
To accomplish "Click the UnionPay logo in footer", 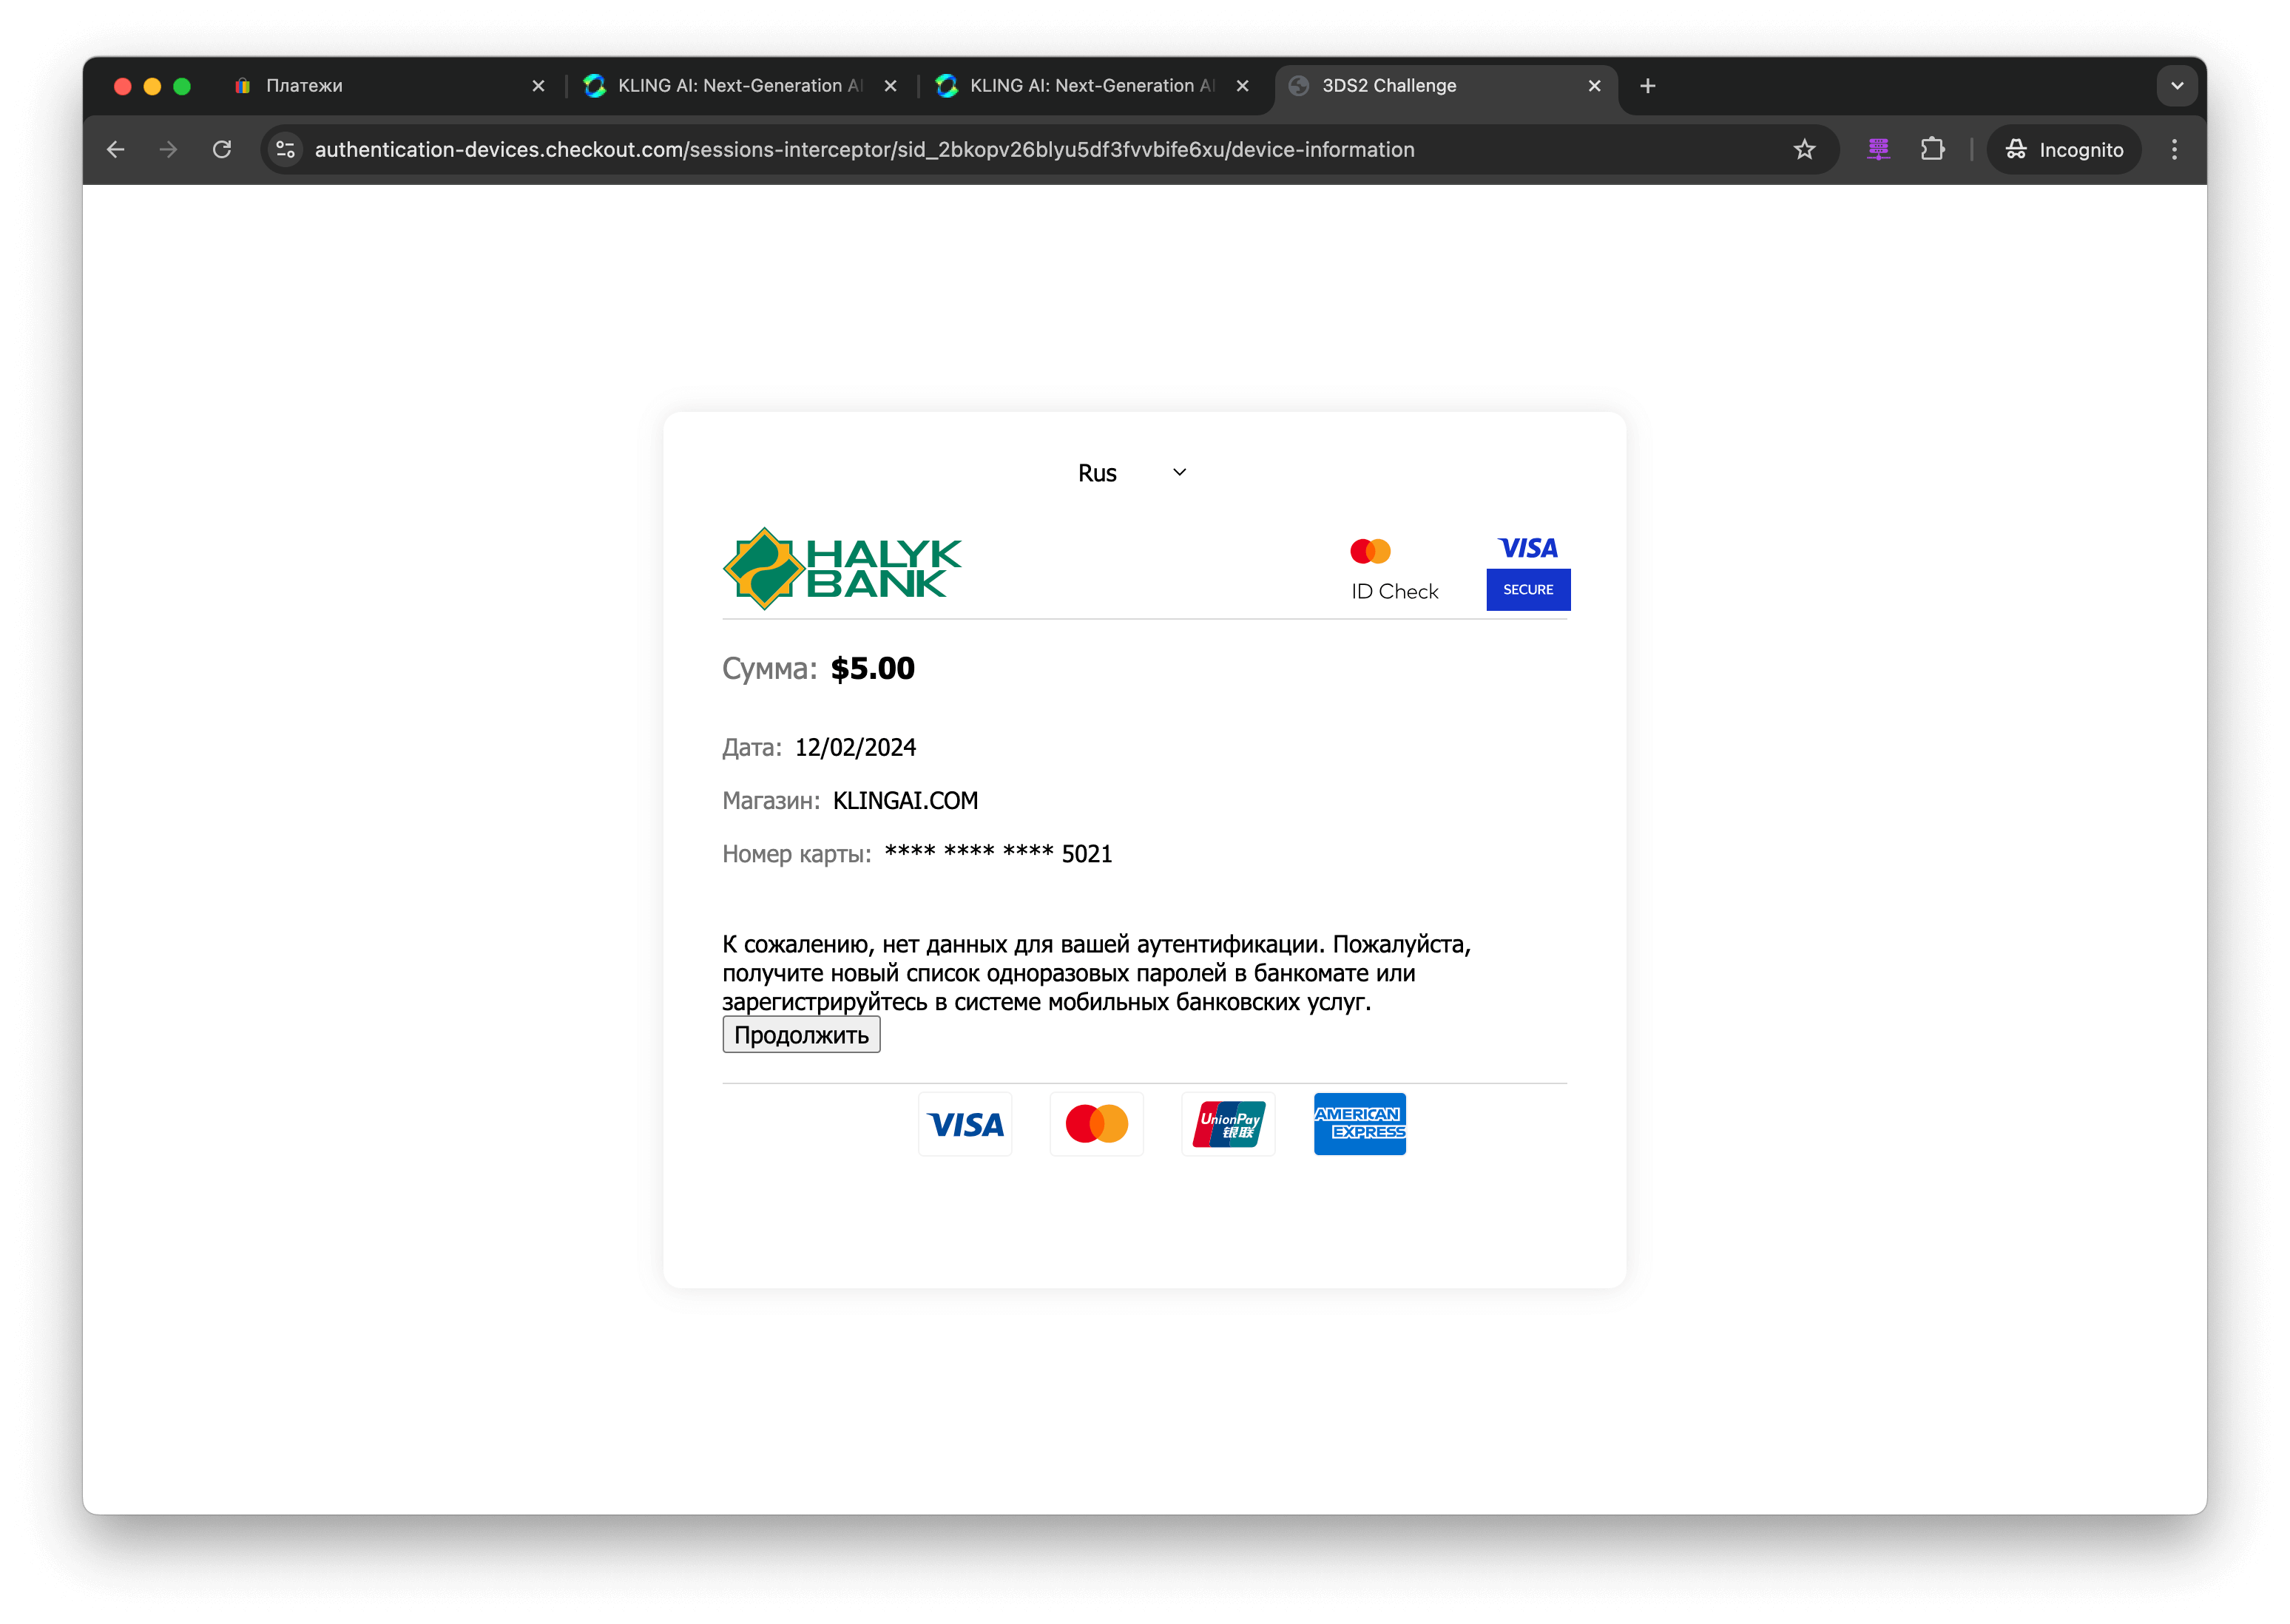I will 1227,1124.
